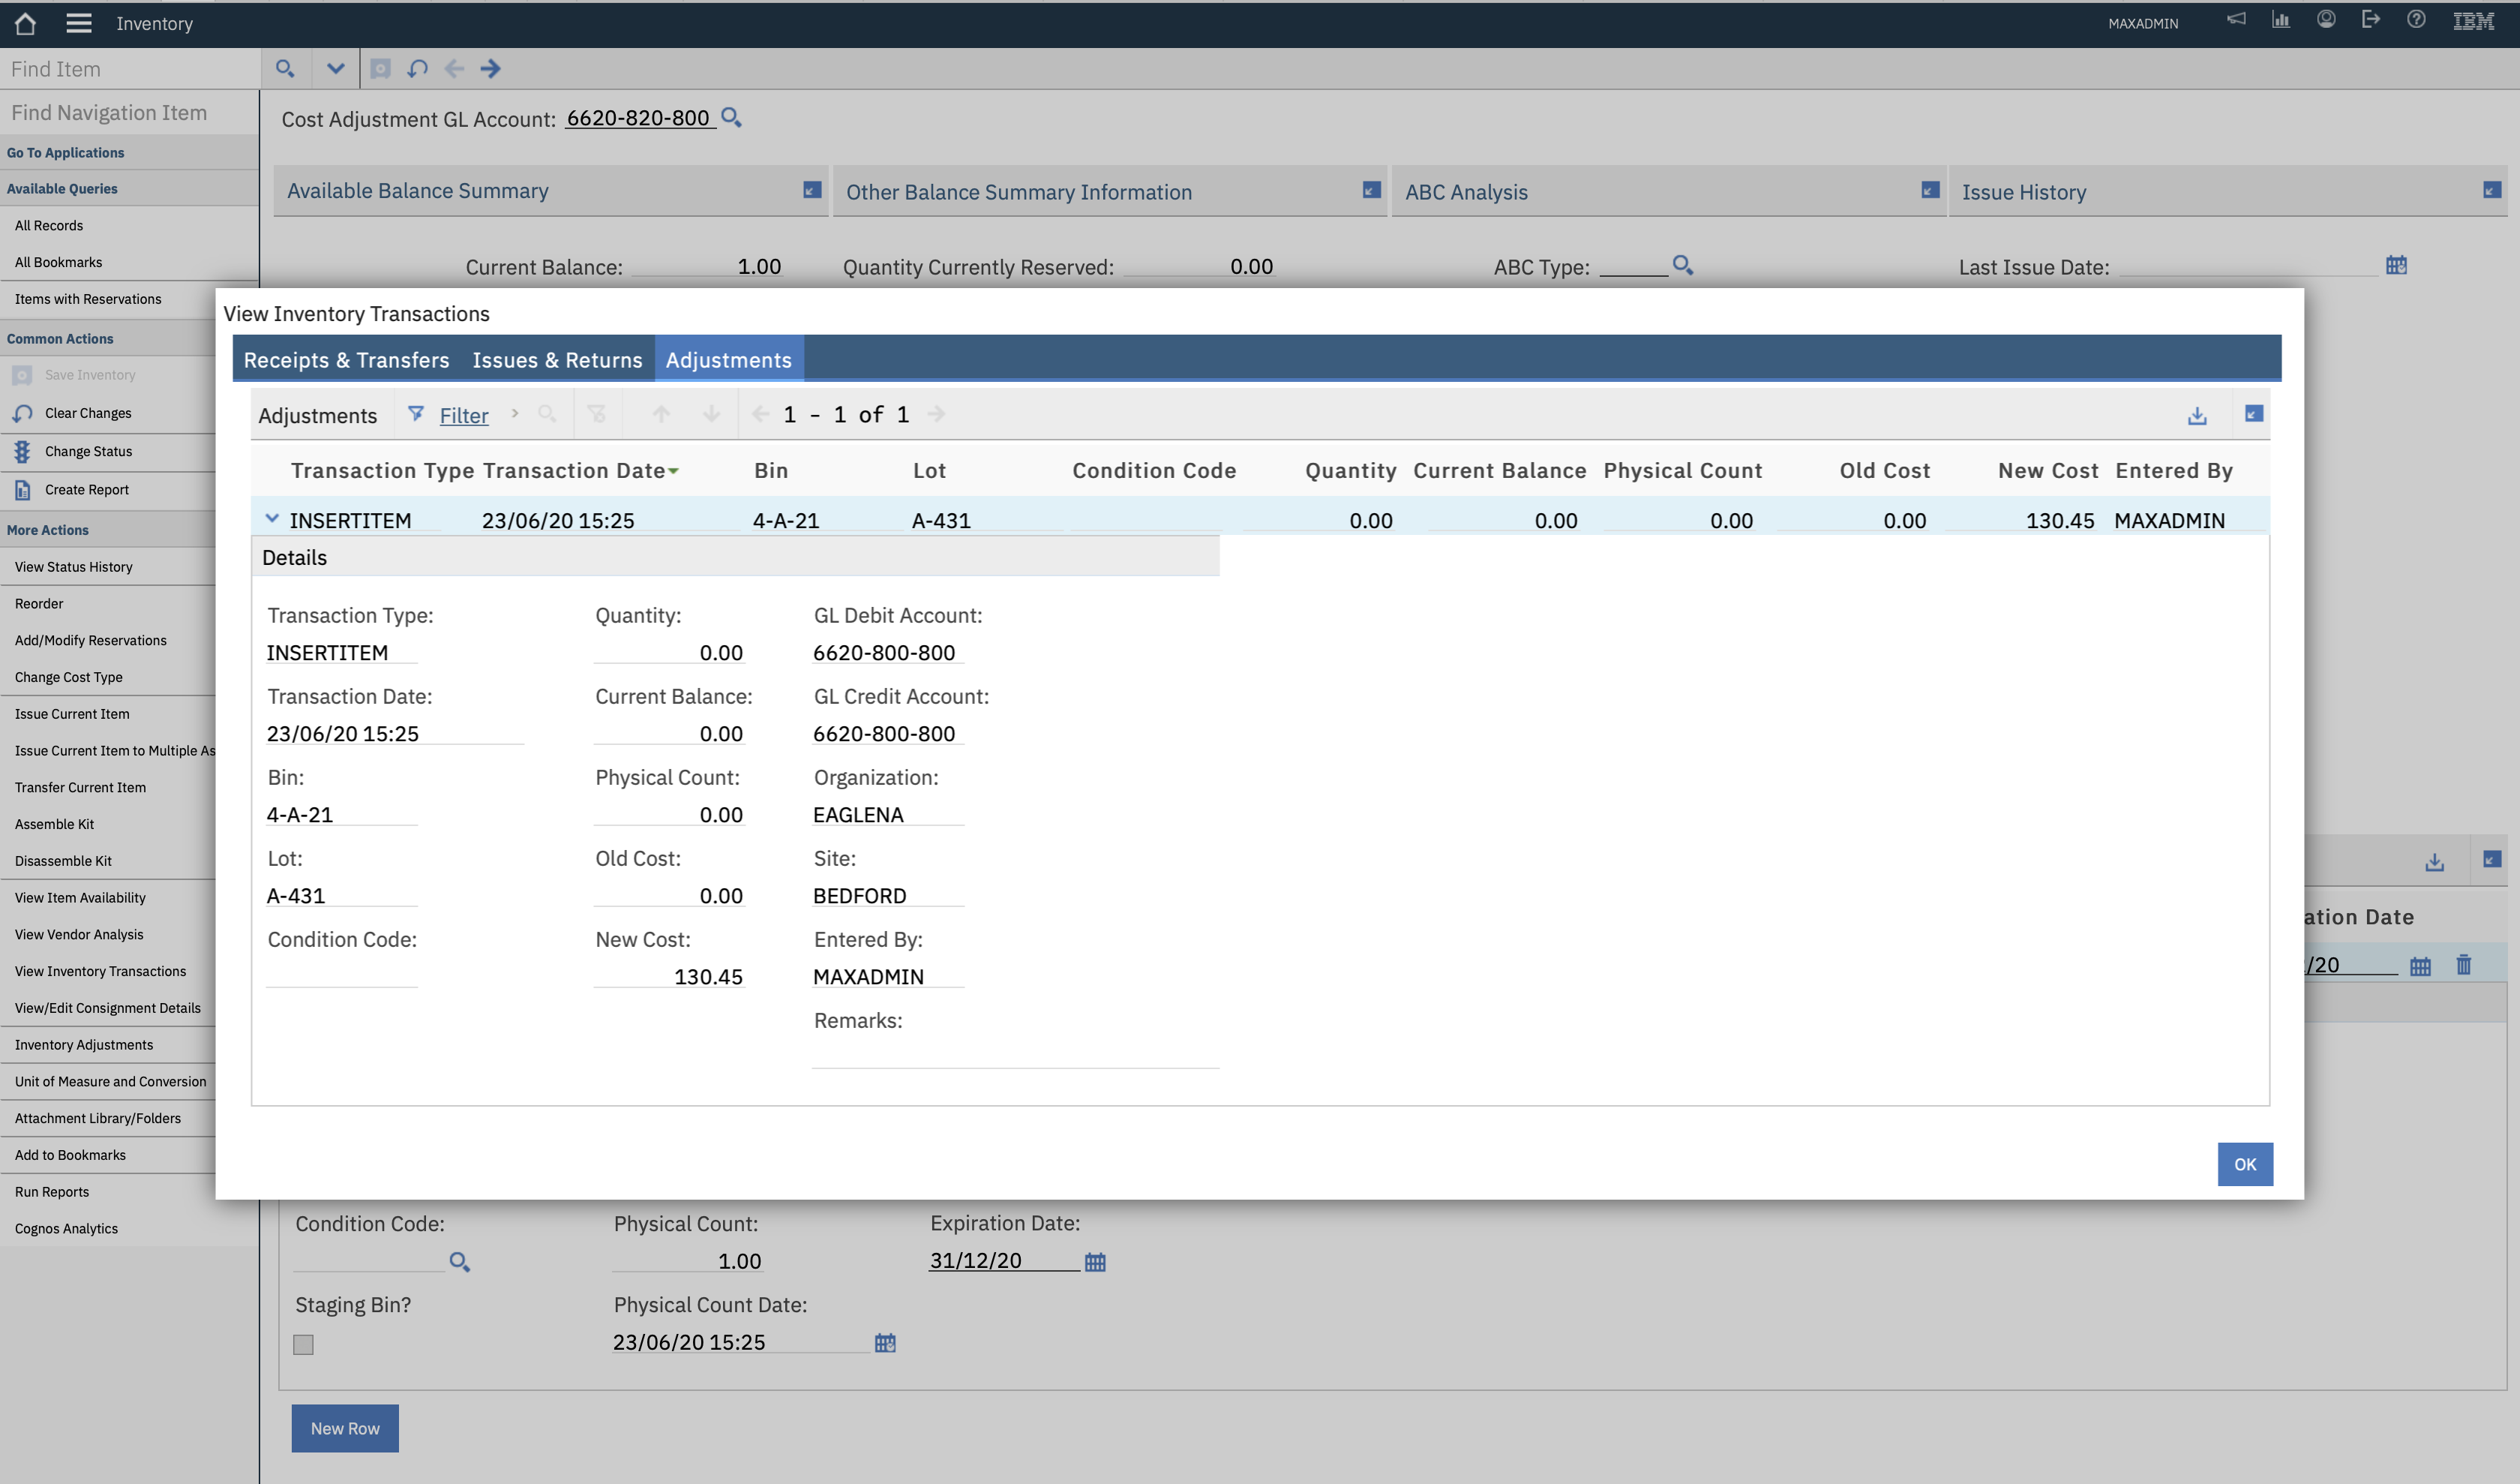Click the New Row button

344,1428
